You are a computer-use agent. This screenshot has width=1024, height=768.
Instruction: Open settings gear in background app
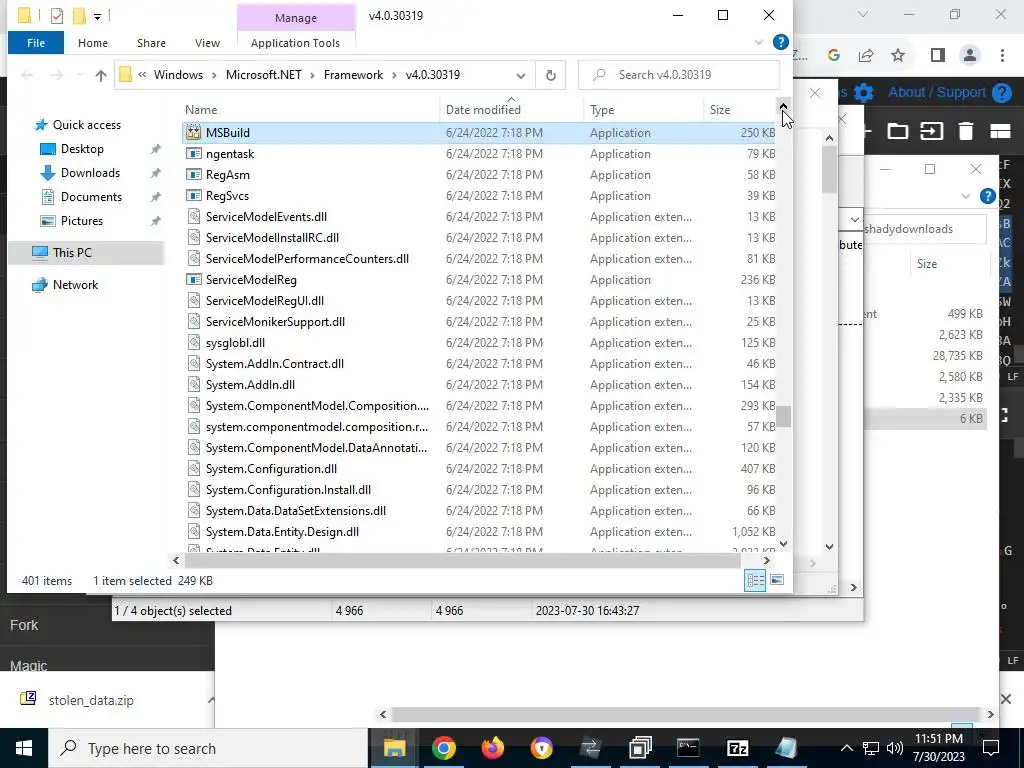coord(863,93)
